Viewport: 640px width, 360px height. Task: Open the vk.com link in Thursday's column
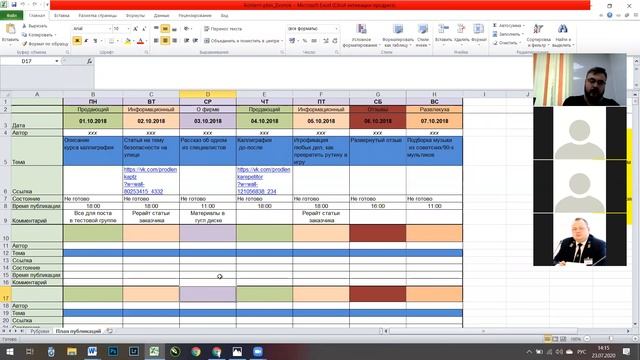click(x=264, y=180)
